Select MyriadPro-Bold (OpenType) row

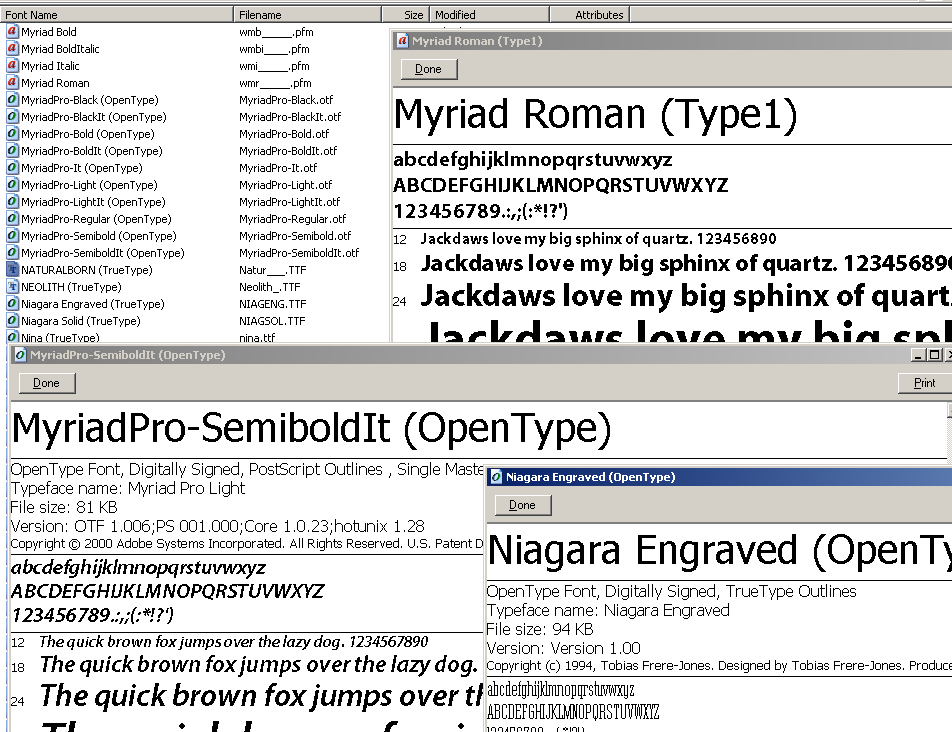pos(88,134)
